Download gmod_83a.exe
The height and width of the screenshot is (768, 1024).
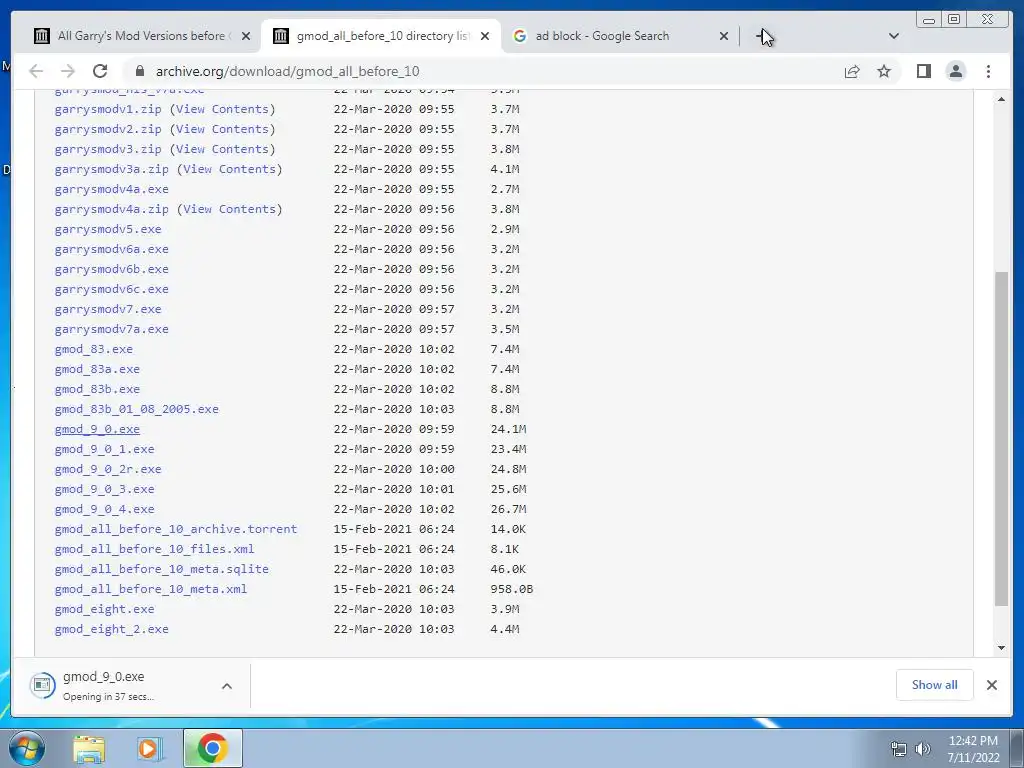point(97,369)
